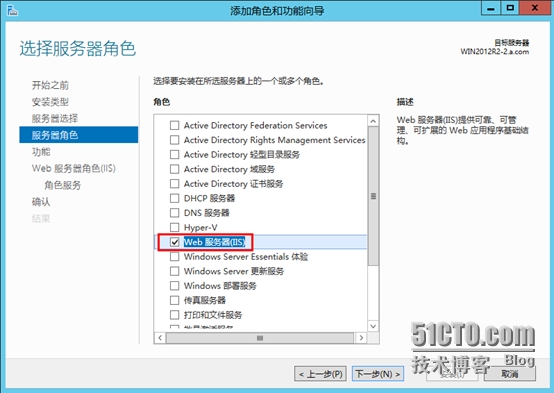This screenshot has width=554, height=393.
Task: Select DNS 服务器 role checkbox
Action: 175,213
